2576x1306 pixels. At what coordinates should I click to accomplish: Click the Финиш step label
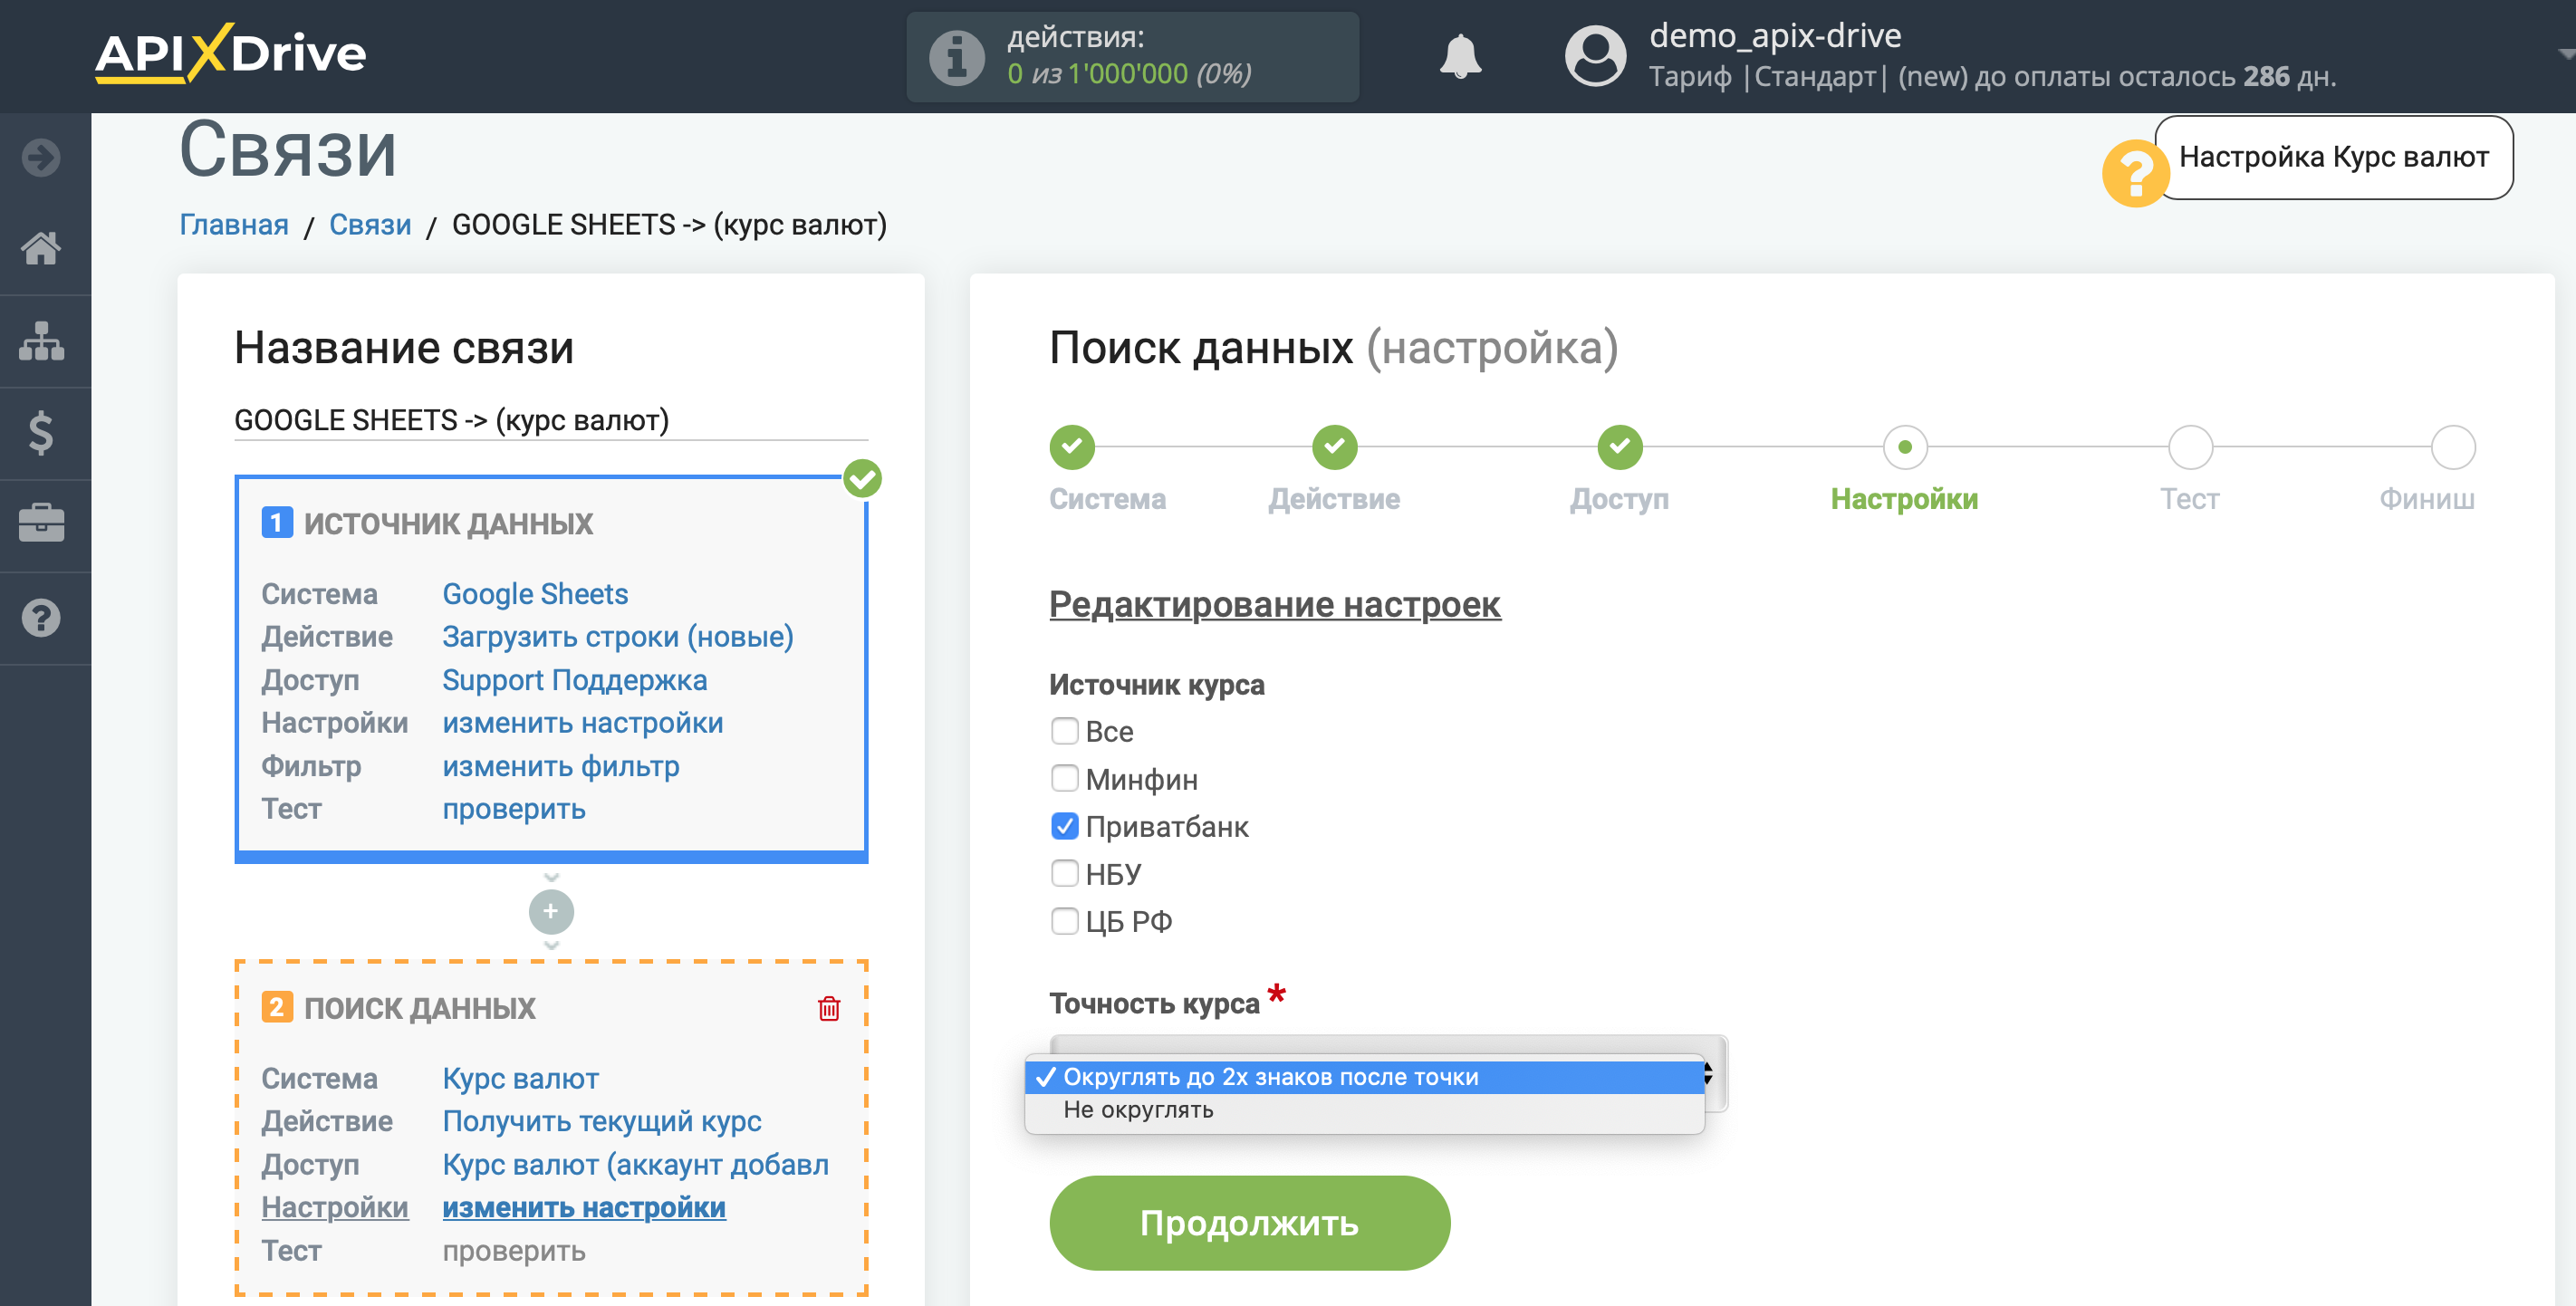(2427, 499)
